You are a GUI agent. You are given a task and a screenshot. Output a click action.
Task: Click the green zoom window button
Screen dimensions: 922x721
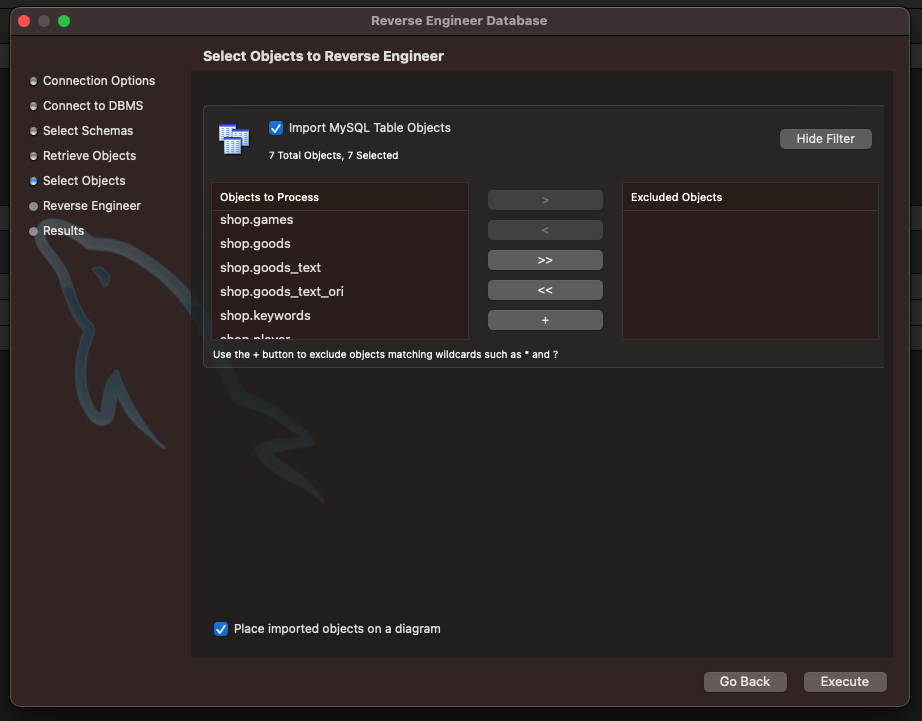pos(64,21)
